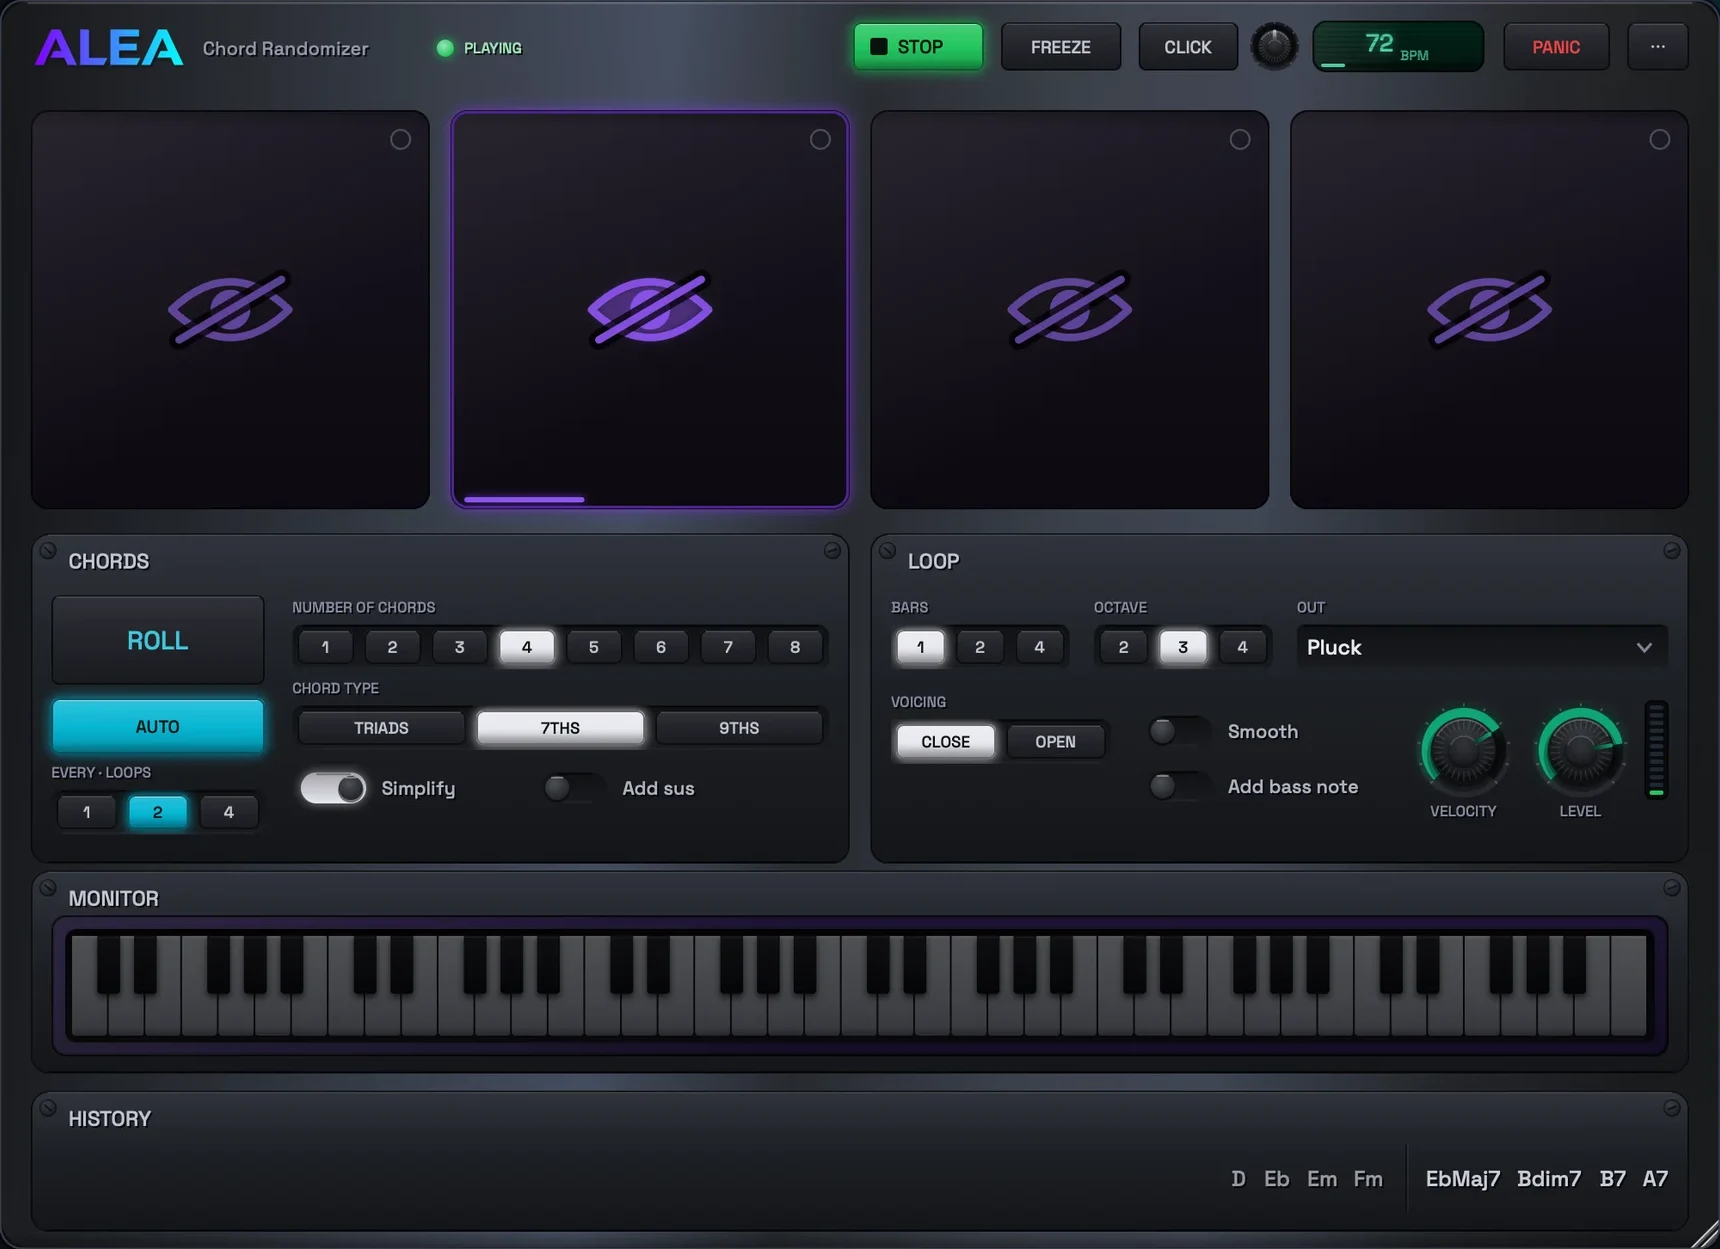1720x1249 pixels.
Task: Collapse the MONITOR panel with its corner button
Action: (x=1672, y=888)
